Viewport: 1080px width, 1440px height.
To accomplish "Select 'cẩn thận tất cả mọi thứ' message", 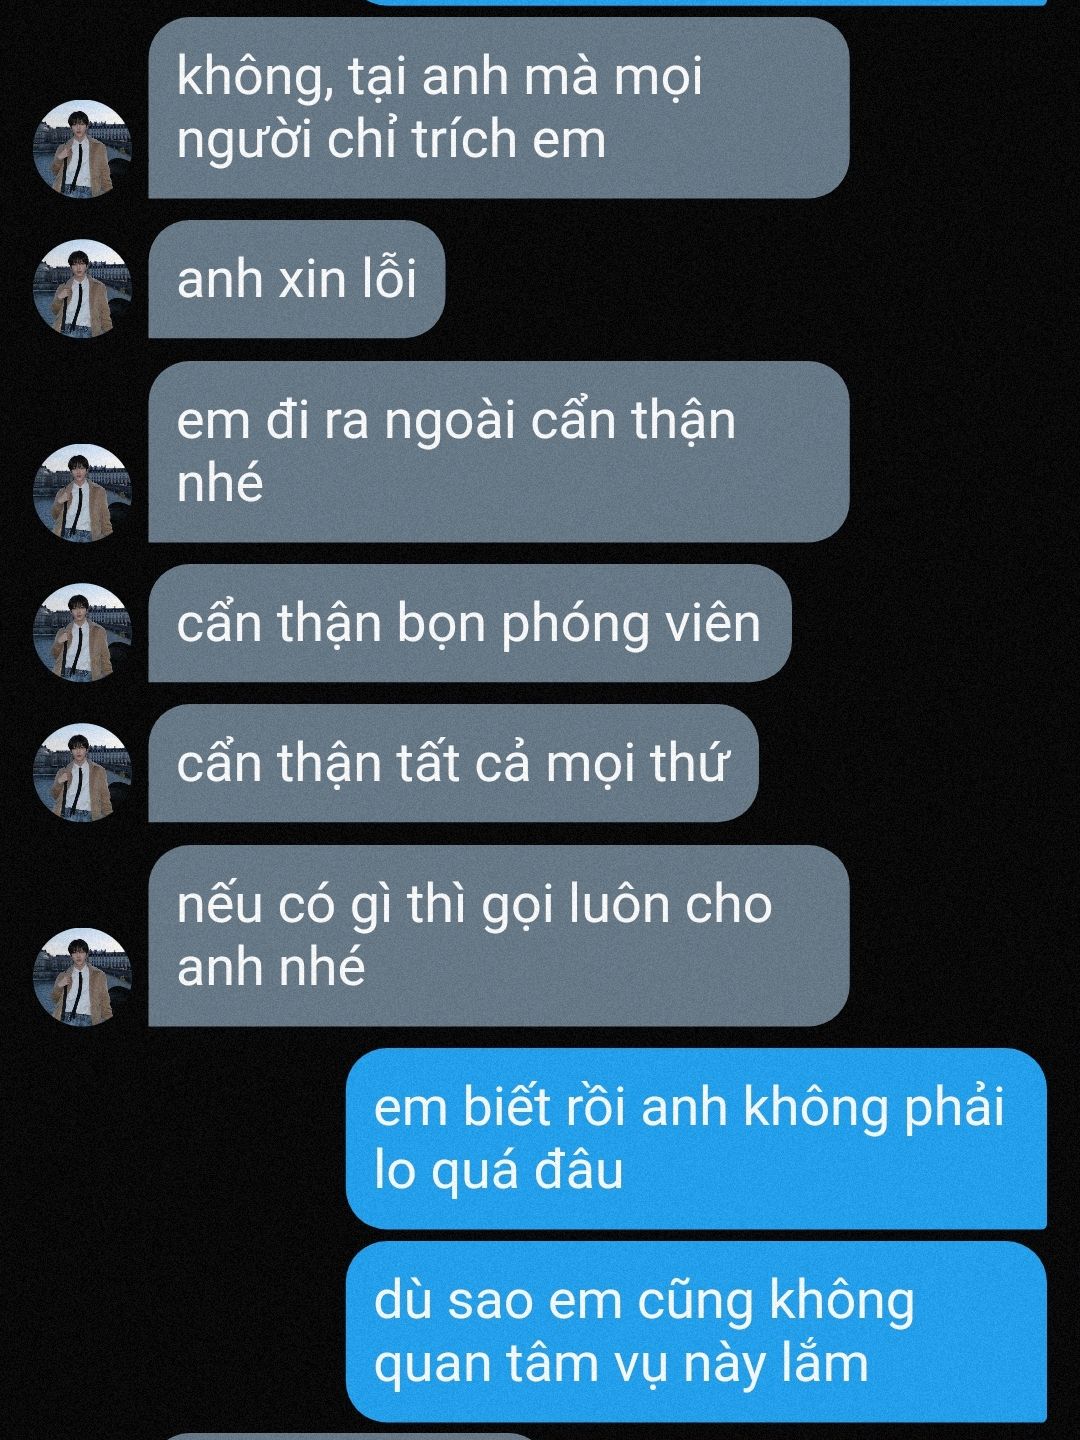I will coord(453,763).
